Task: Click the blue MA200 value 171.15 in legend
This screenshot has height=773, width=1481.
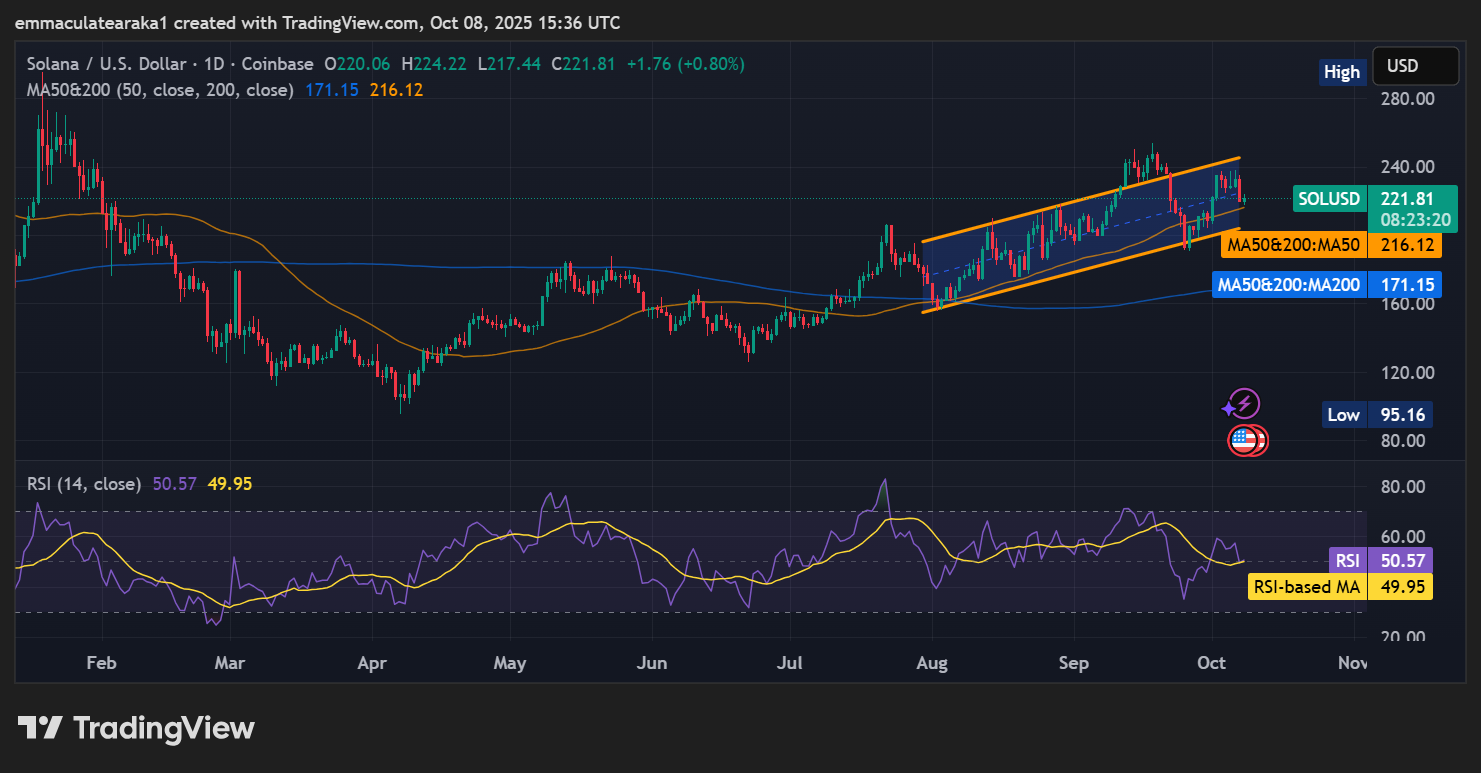Action: click(331, 90)
